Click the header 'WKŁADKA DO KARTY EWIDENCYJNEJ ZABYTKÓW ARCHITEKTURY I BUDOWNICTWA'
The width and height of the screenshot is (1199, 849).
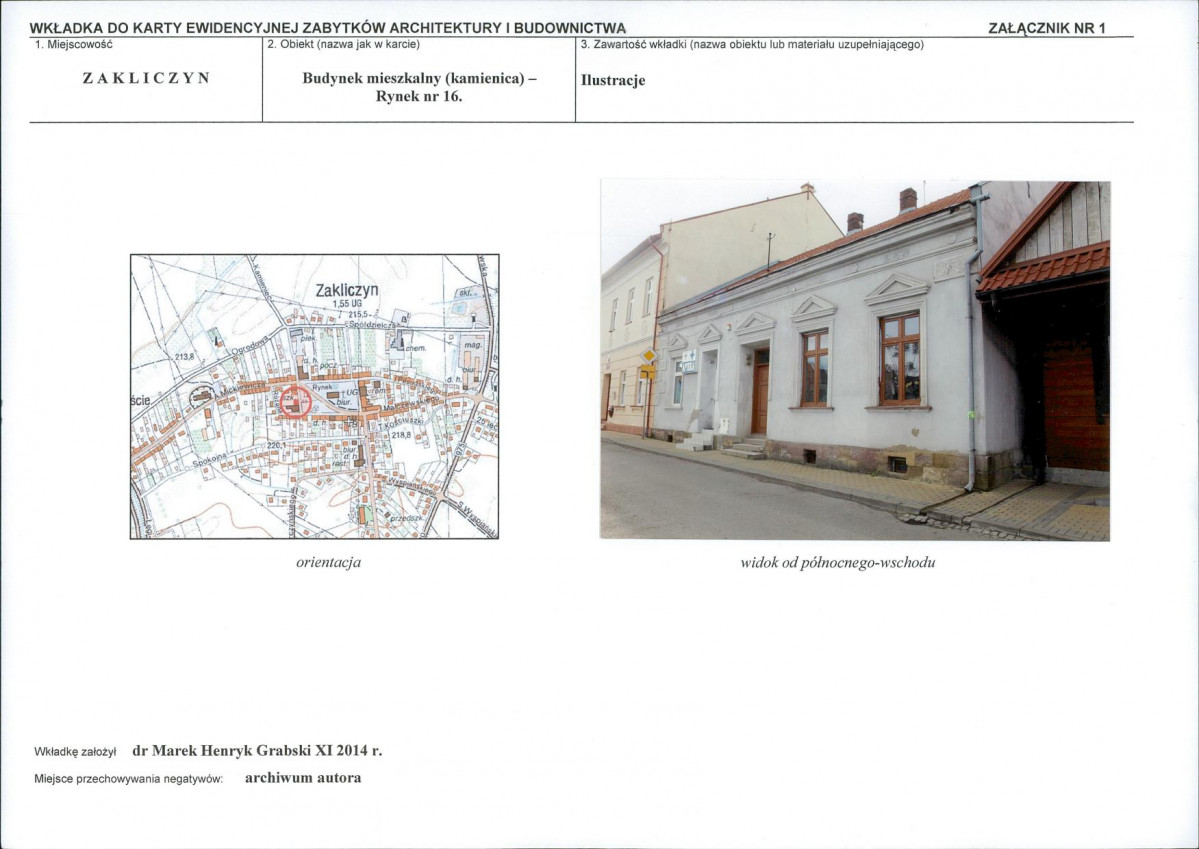pyautogui.click(x=327, y=28)
